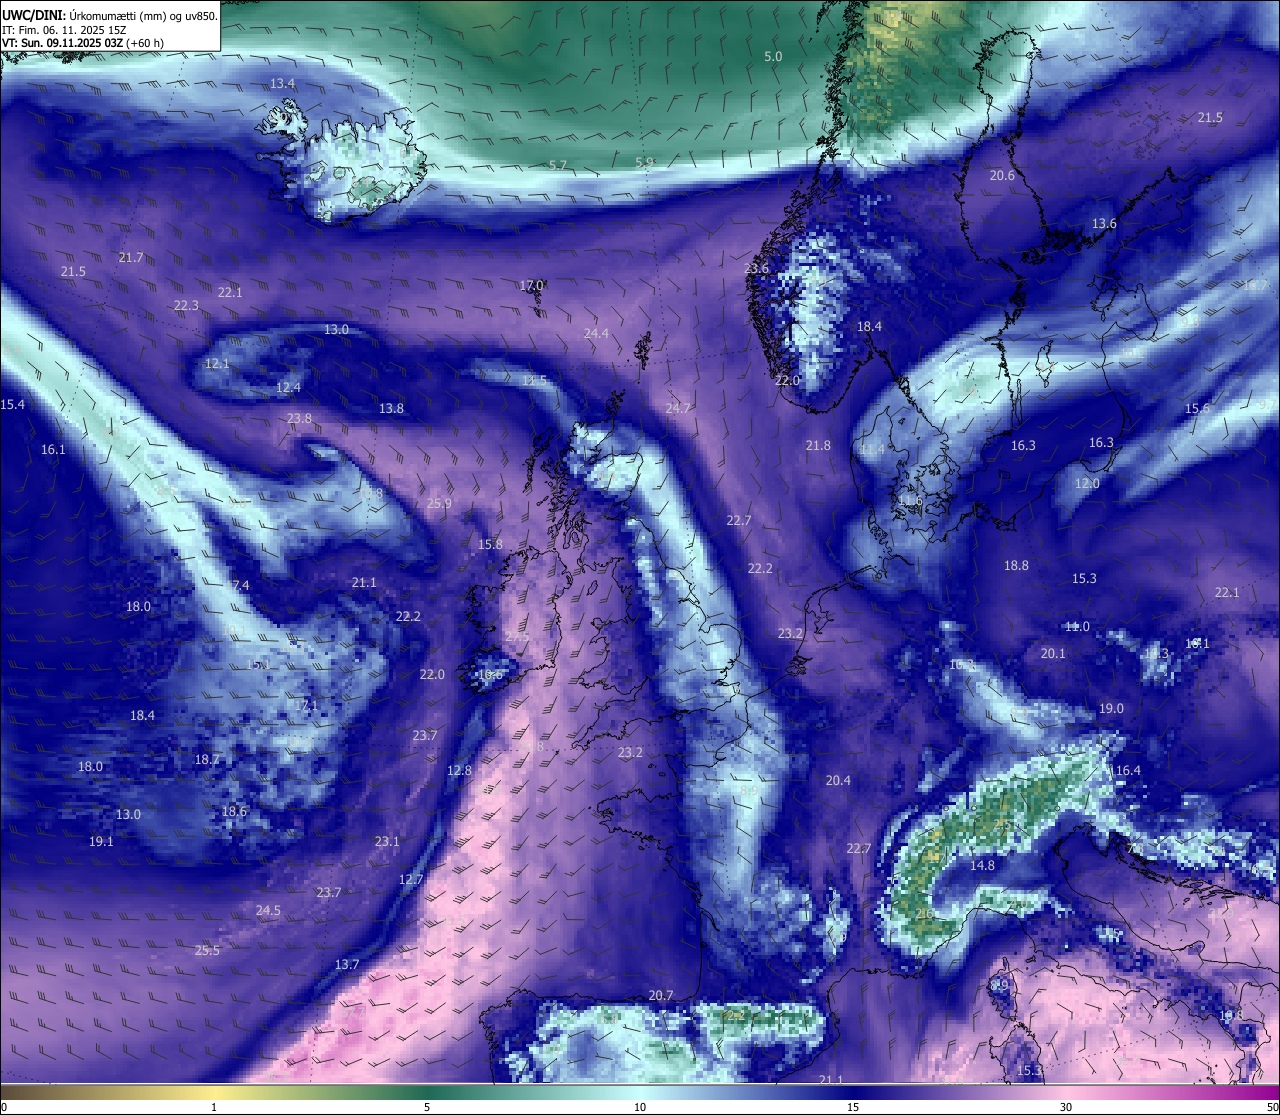Select the 13.7 value label

pyautogui.click(x=347, y=964)
